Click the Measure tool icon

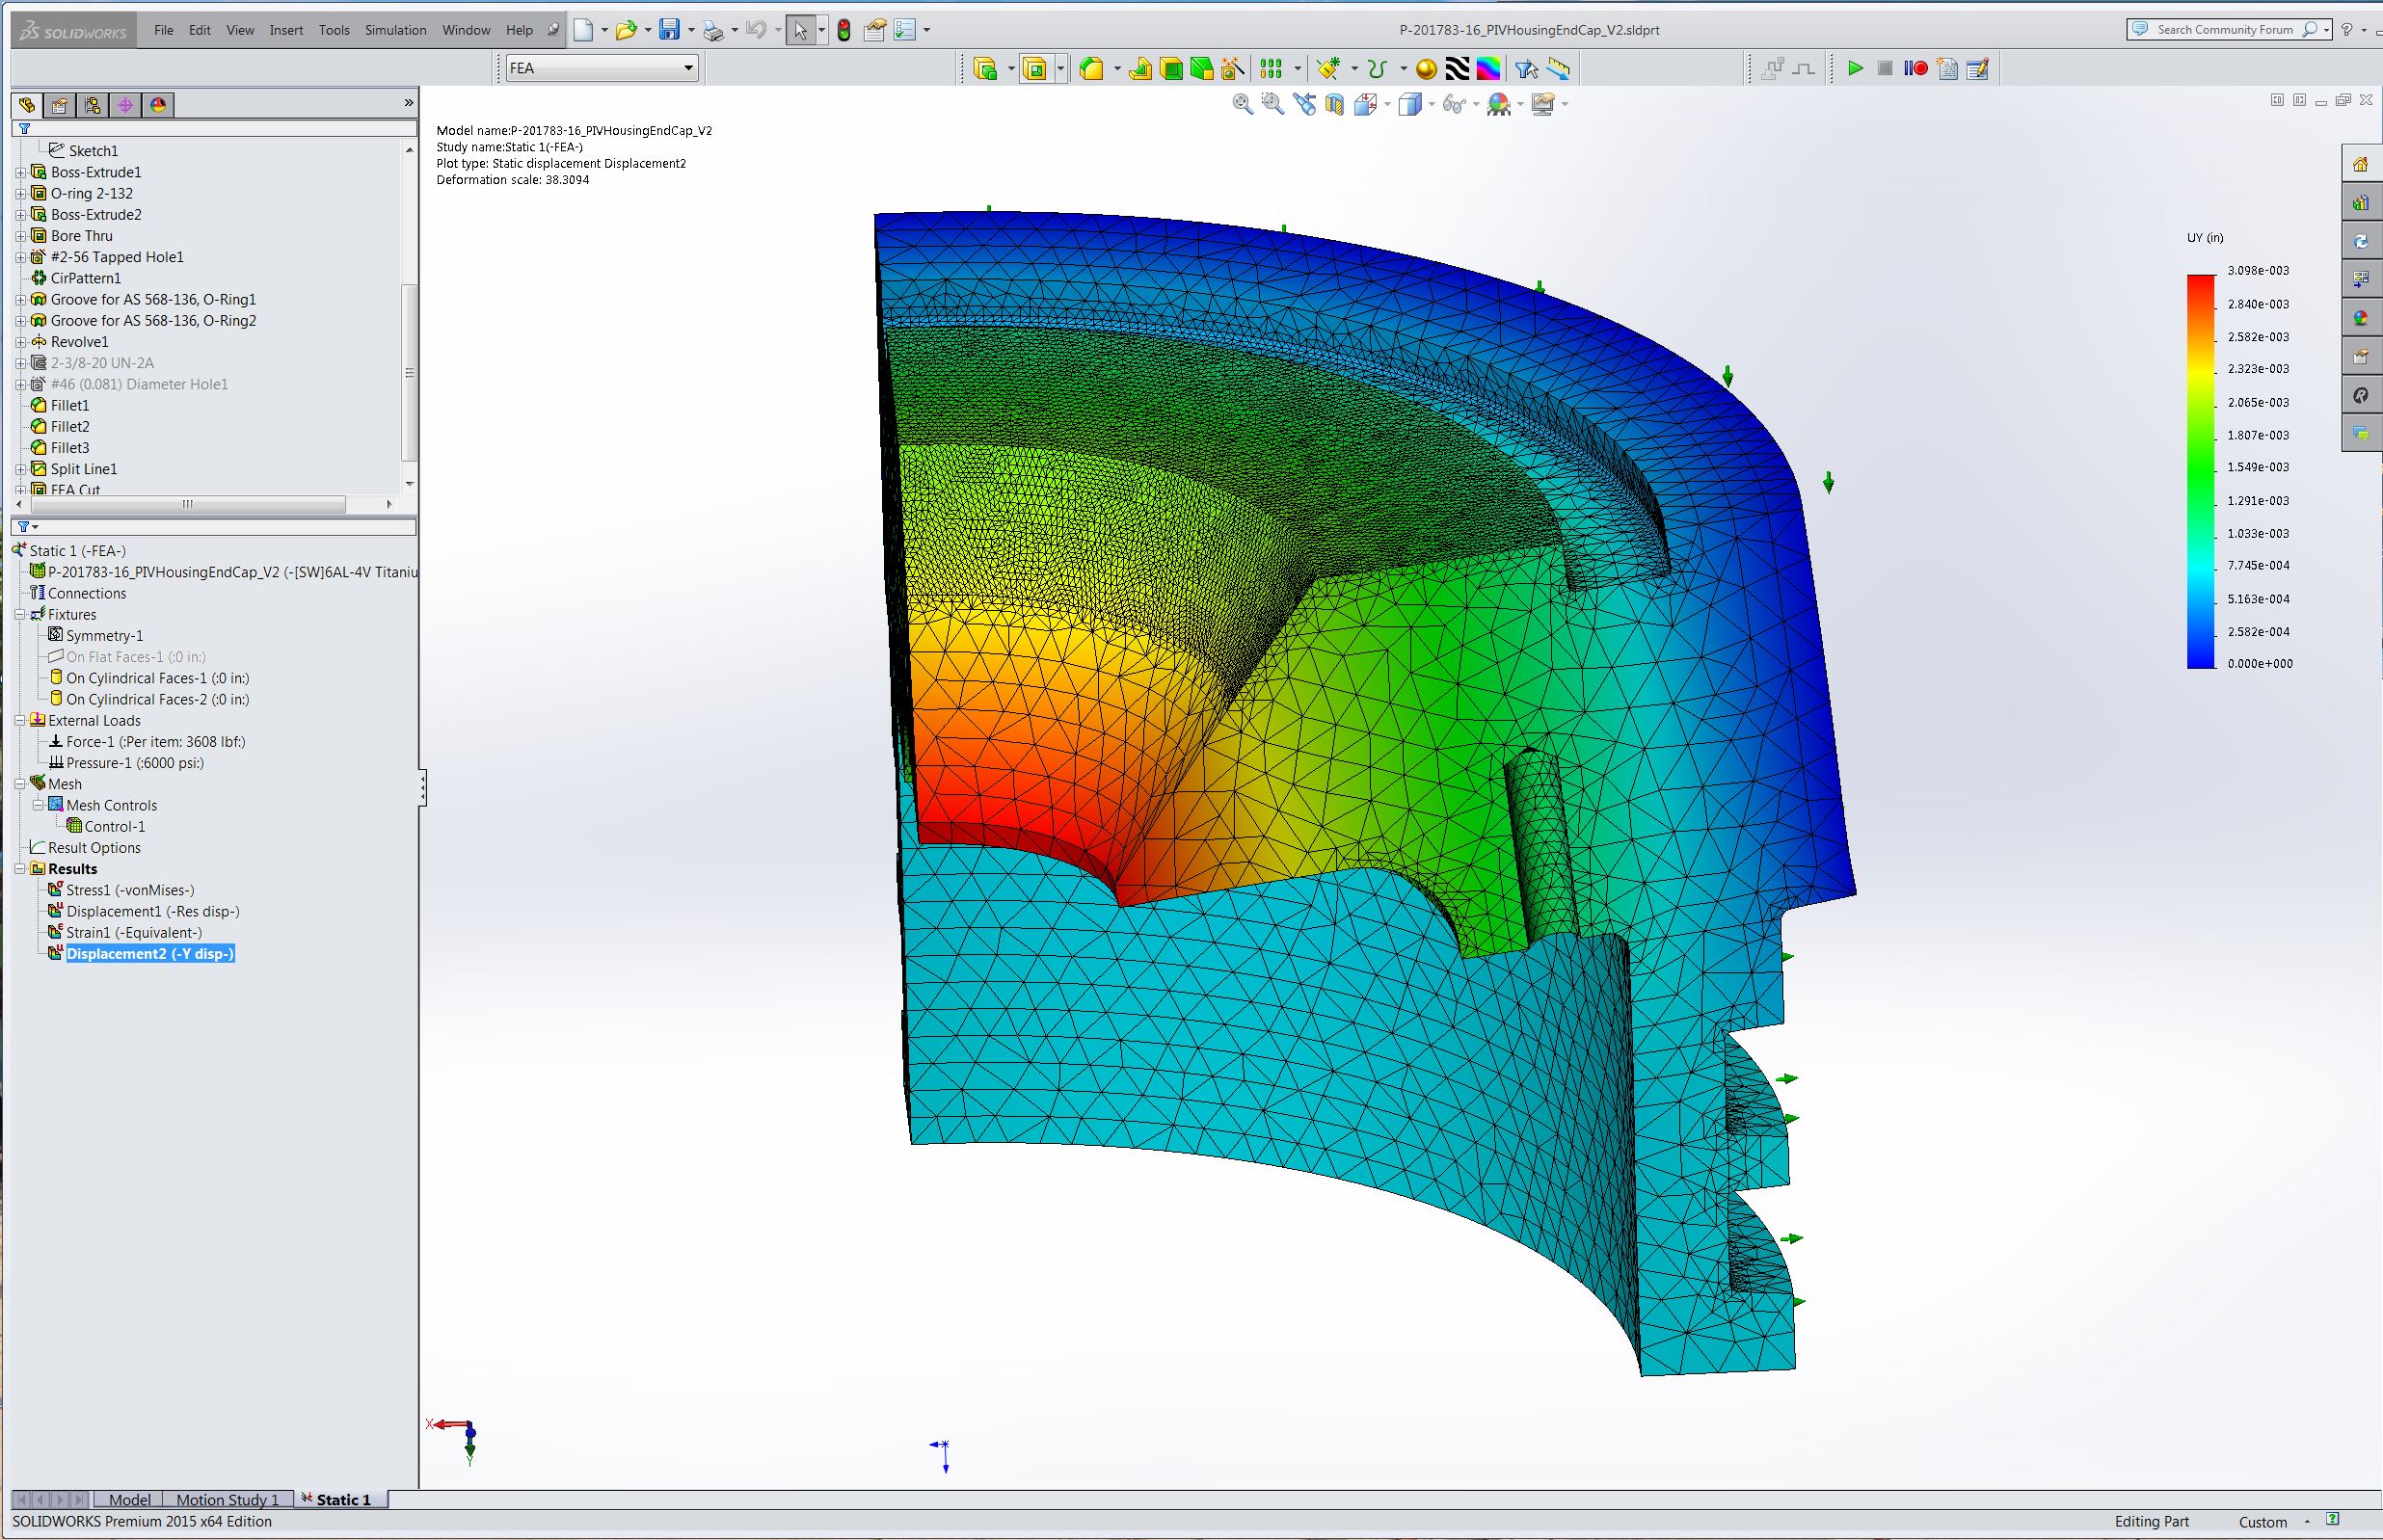point(1558,68)
